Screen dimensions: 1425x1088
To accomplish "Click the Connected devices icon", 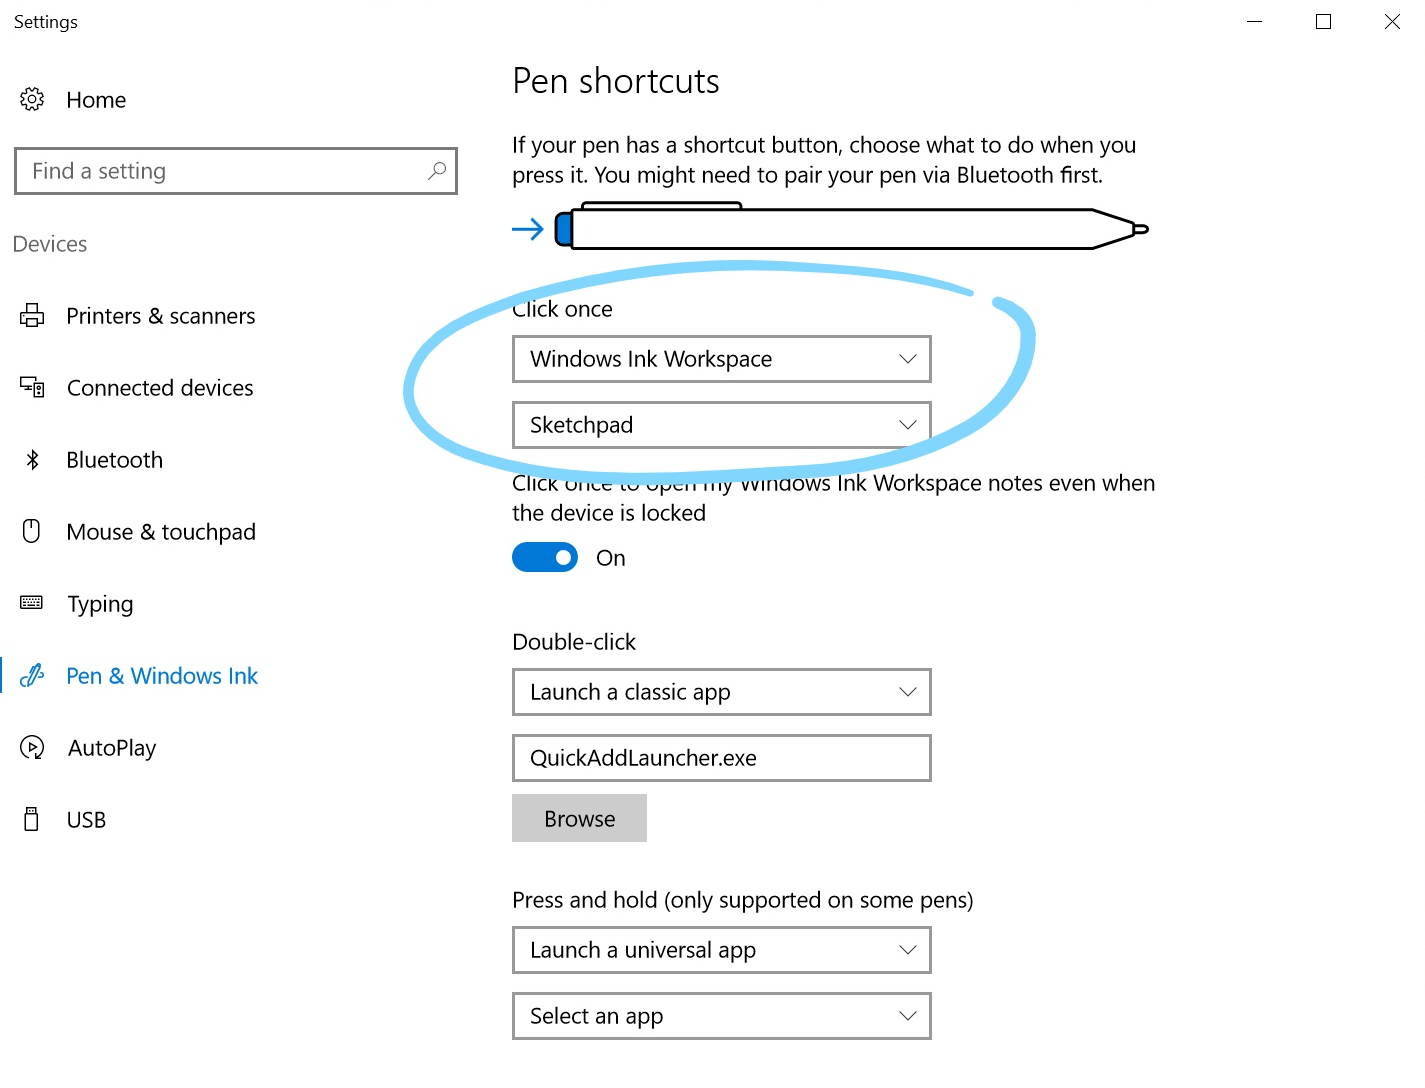I will [x=32, y=387].
